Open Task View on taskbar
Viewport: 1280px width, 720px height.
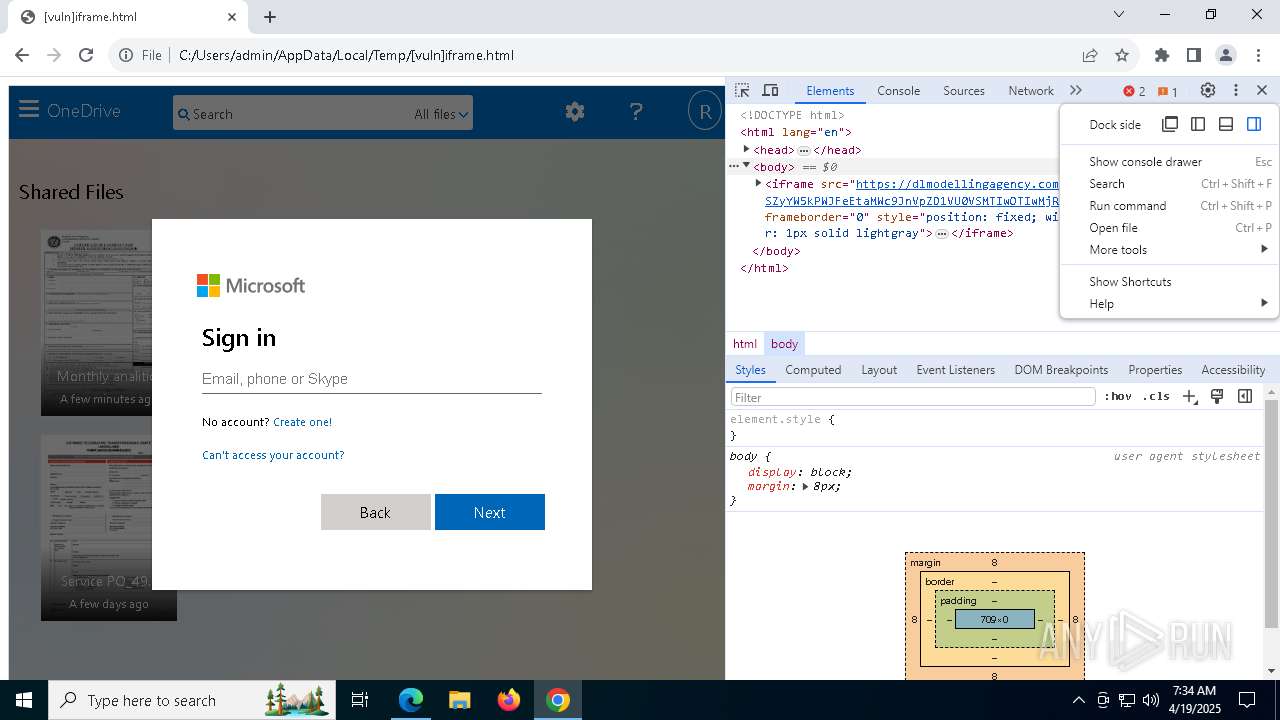click(360, 700)
